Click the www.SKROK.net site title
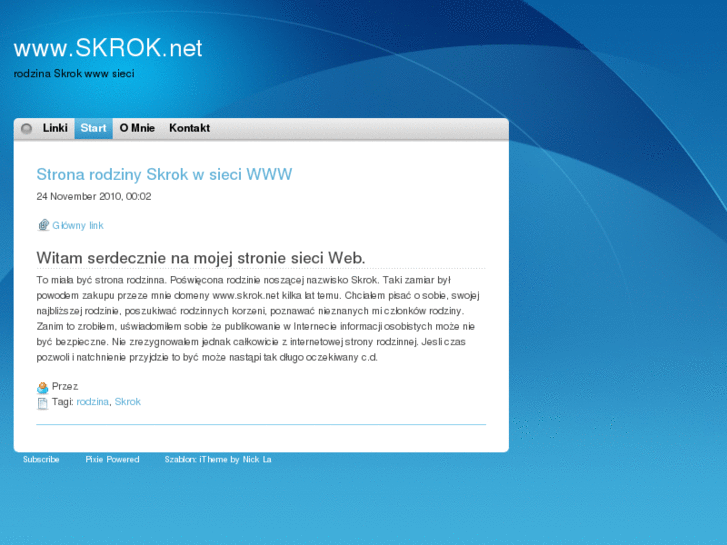Image resolution: width=727 pixels, height=545 pixels. point(108,48)
